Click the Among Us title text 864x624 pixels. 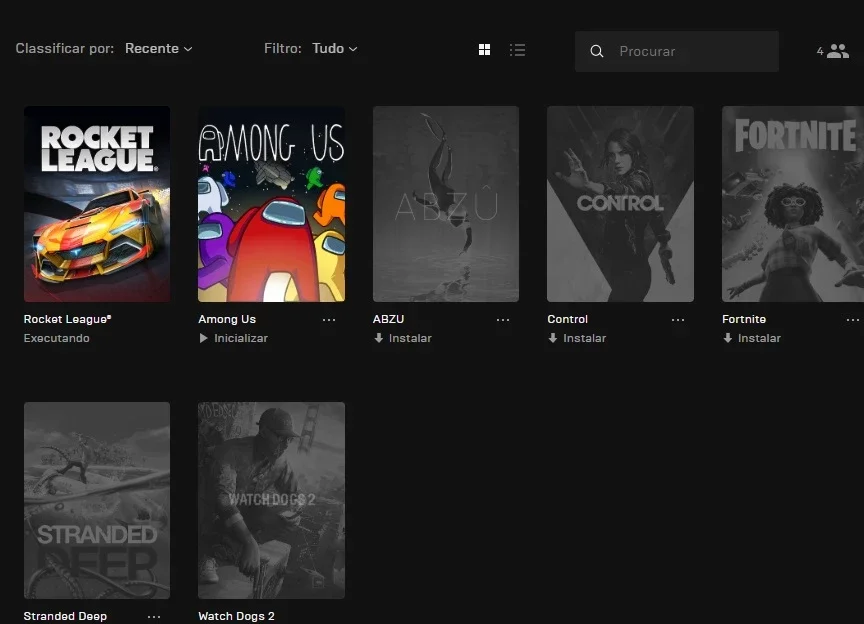click(227, 319)
